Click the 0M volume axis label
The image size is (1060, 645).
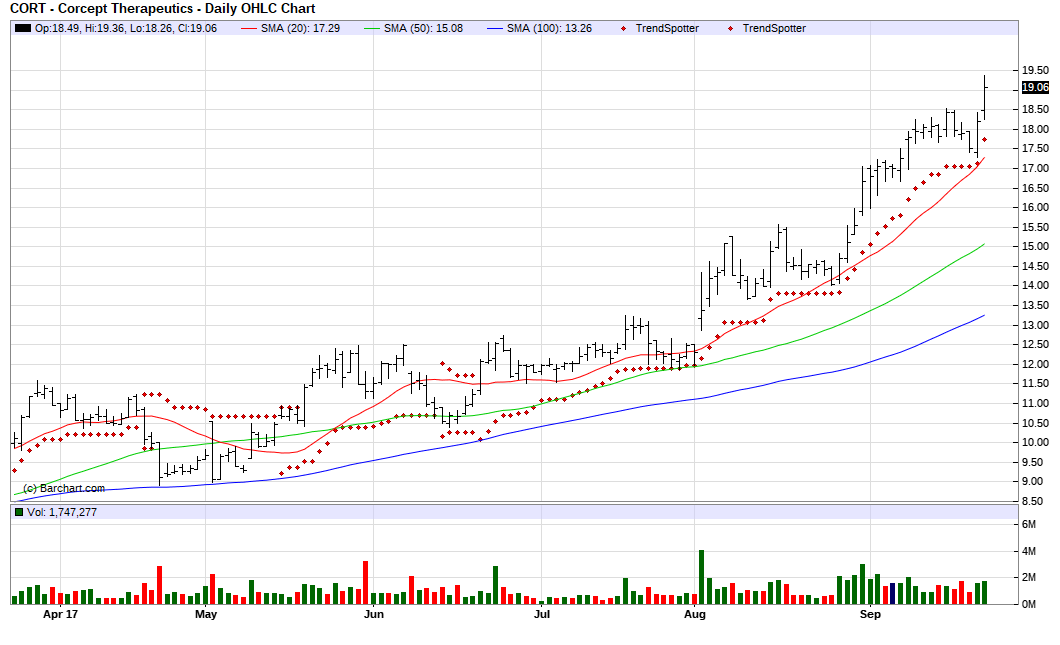click(x=1028, y=604)
